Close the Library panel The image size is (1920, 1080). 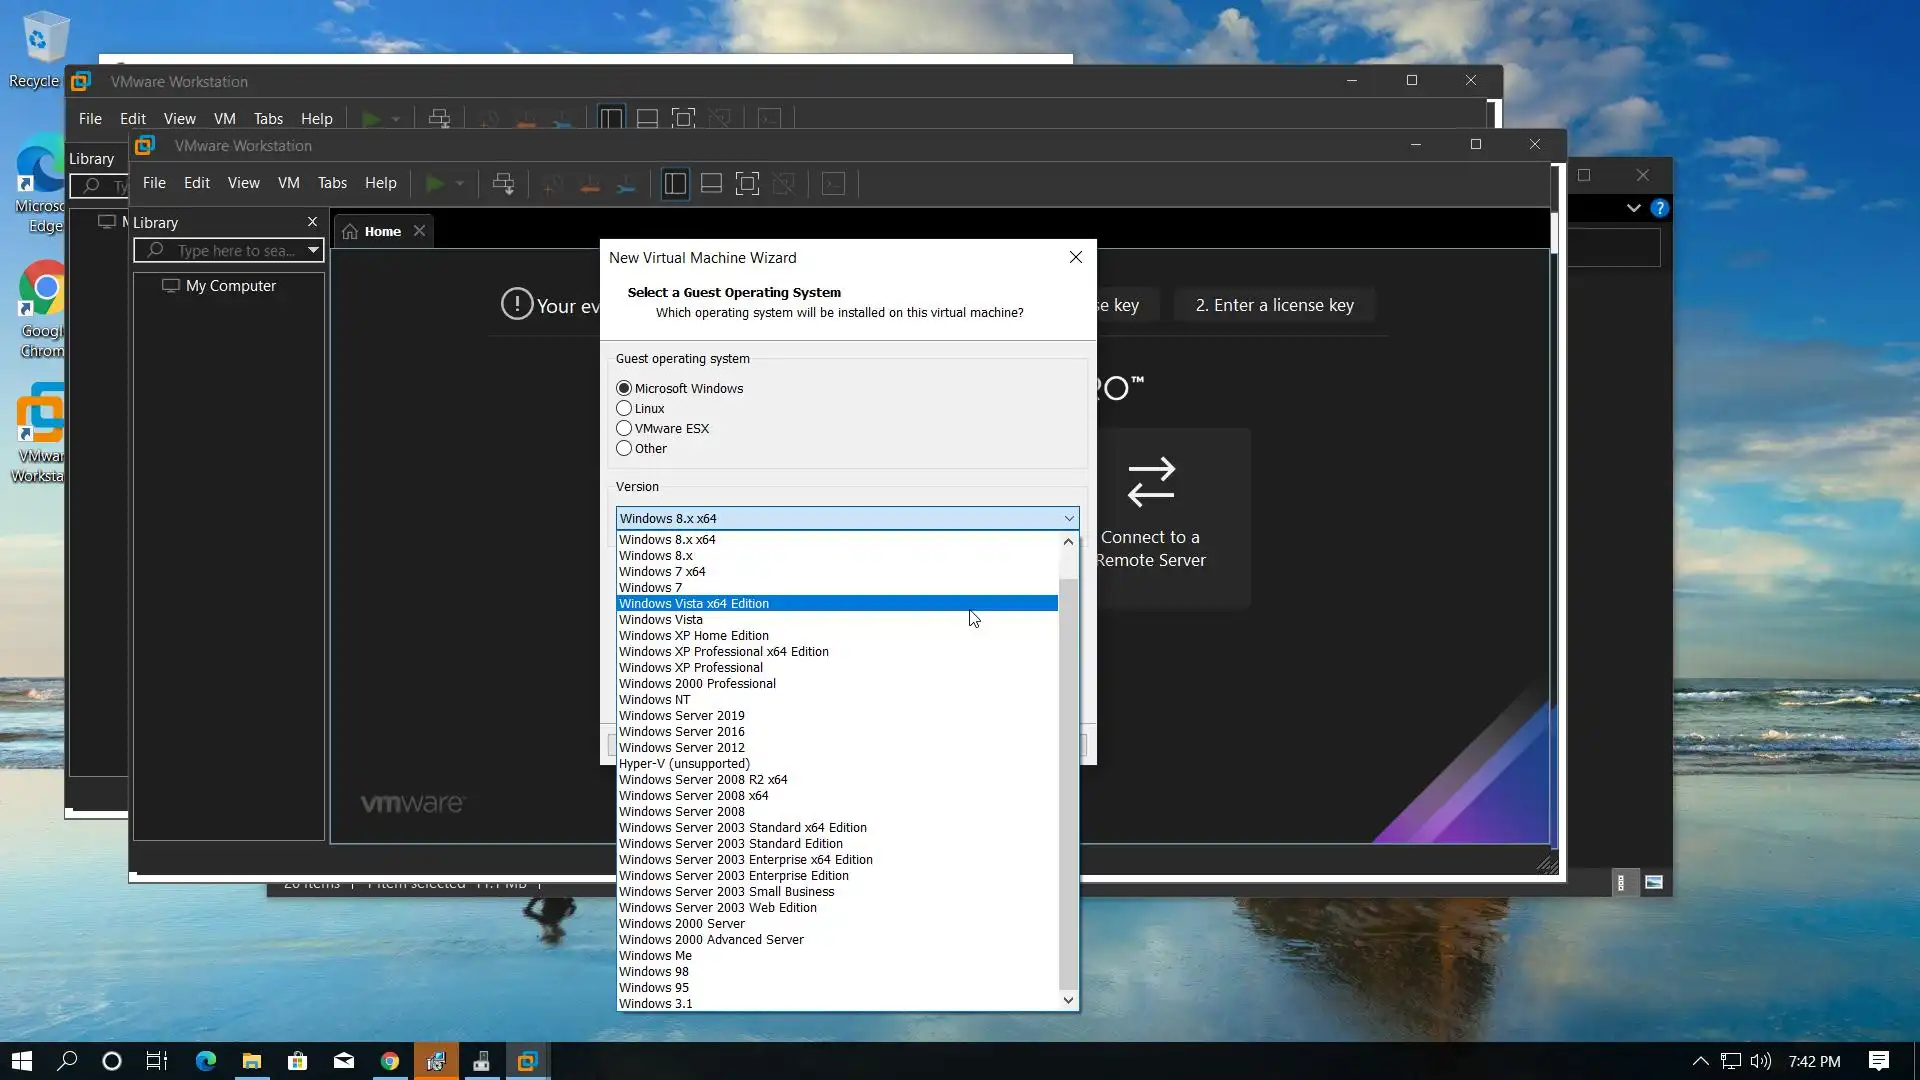[312, 222]
